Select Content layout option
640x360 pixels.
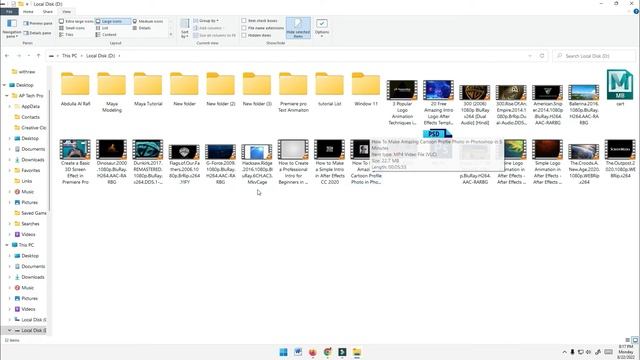[x=106, y=35]
